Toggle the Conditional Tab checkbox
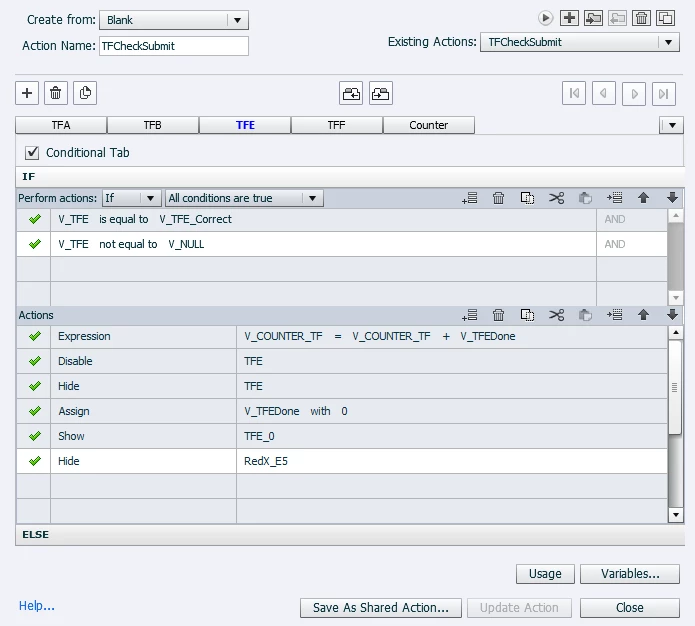This screenshot has height=626, width=695. 32,153
